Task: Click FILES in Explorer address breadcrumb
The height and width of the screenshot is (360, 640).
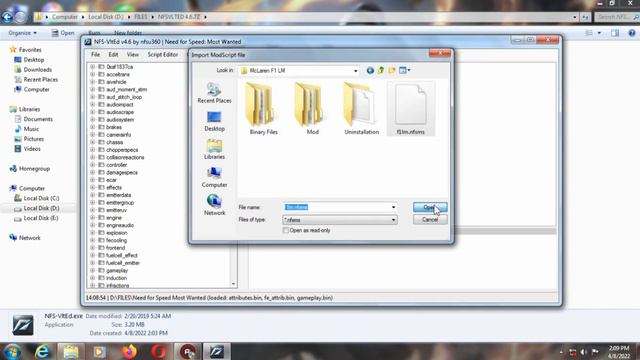Action: coord(141,17)
